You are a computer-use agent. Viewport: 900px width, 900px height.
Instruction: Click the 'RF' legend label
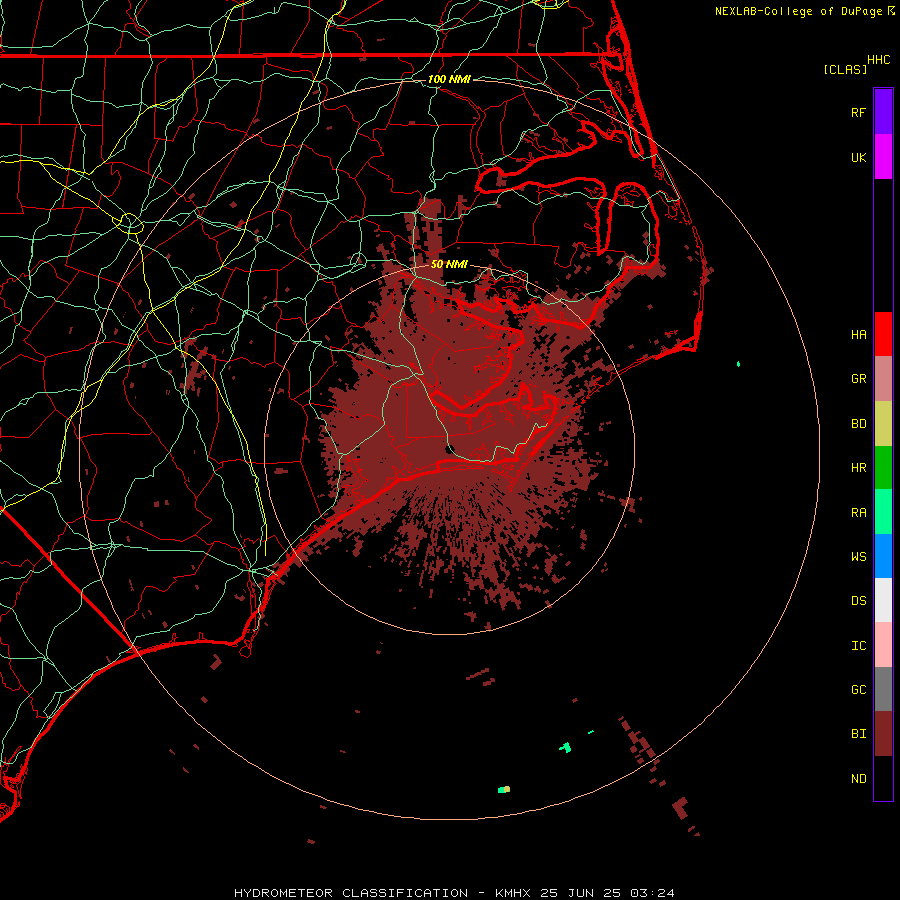click(x=858, y=112)
